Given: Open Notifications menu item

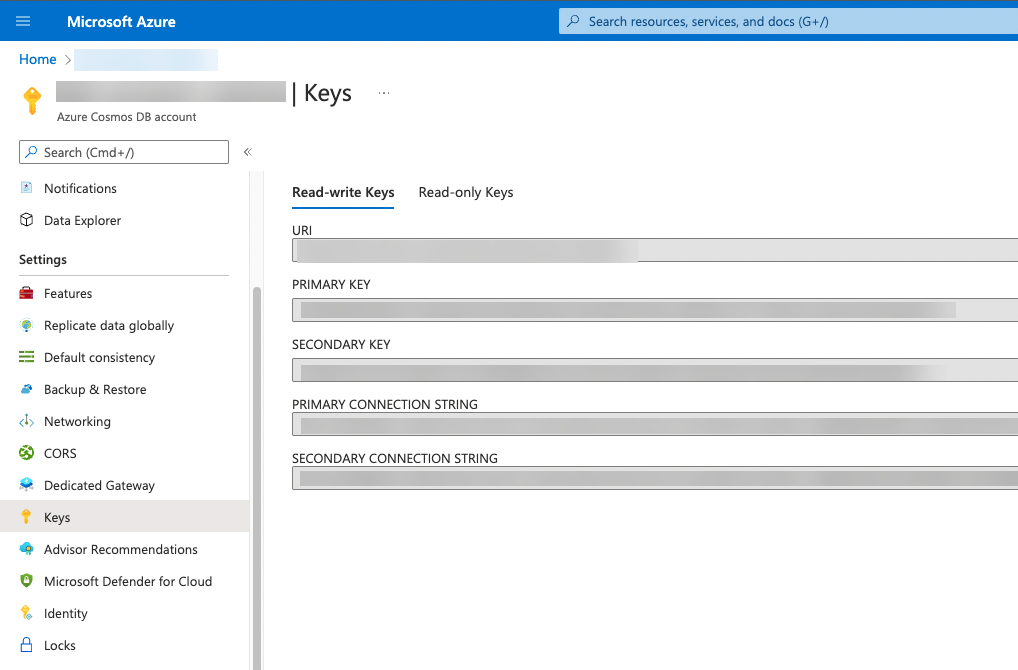Looking at the screenshot, I should click(x=81, y=188).
